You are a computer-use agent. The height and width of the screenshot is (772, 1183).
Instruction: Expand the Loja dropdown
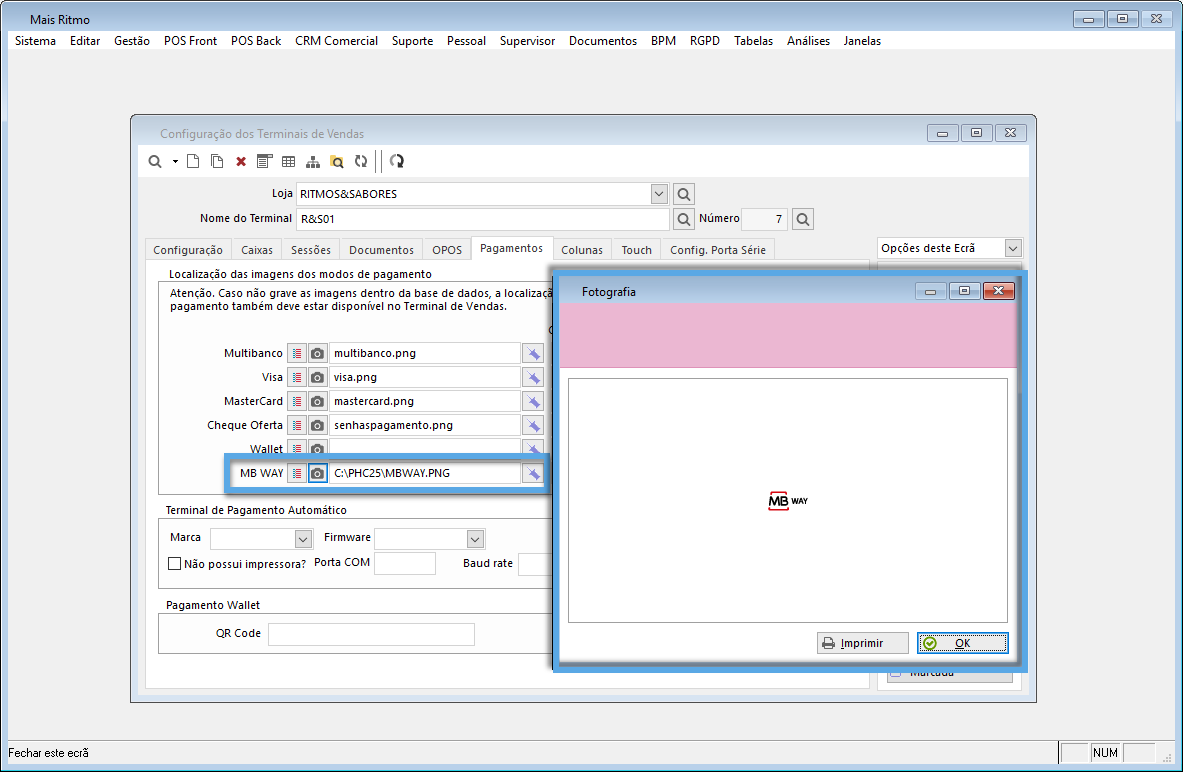[659, 194]
